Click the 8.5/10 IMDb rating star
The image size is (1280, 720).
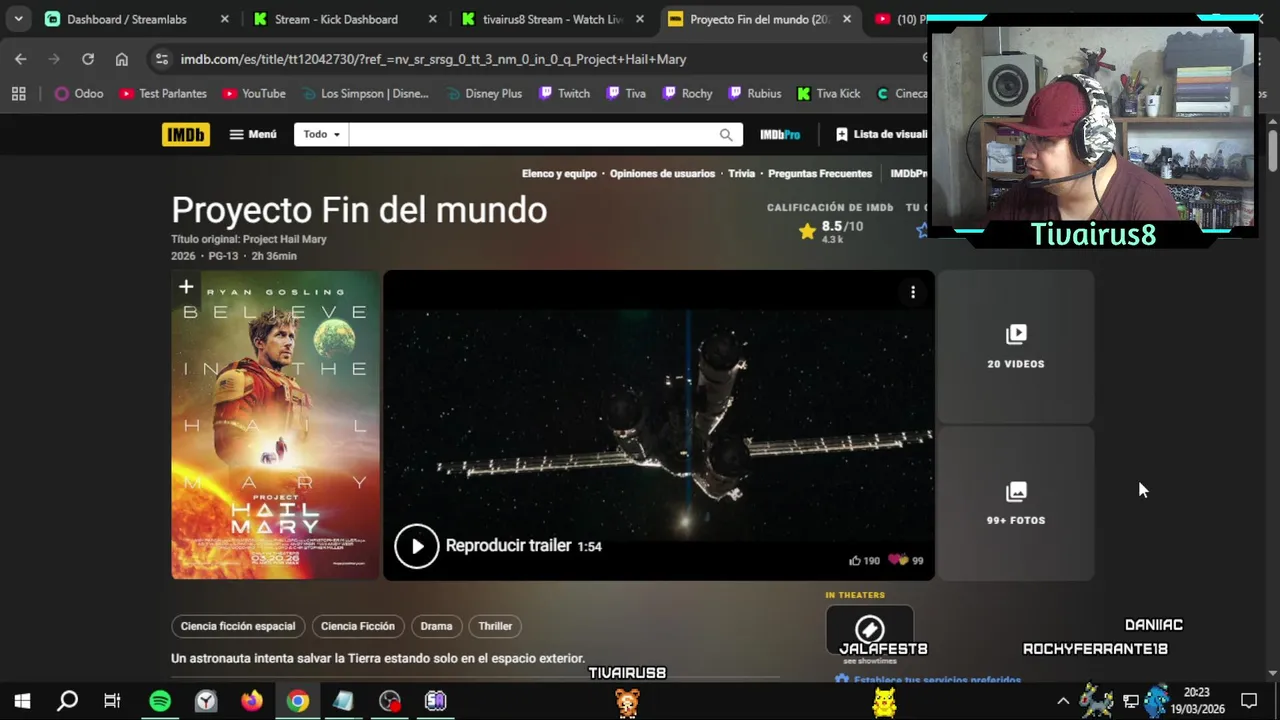(807, 232)
